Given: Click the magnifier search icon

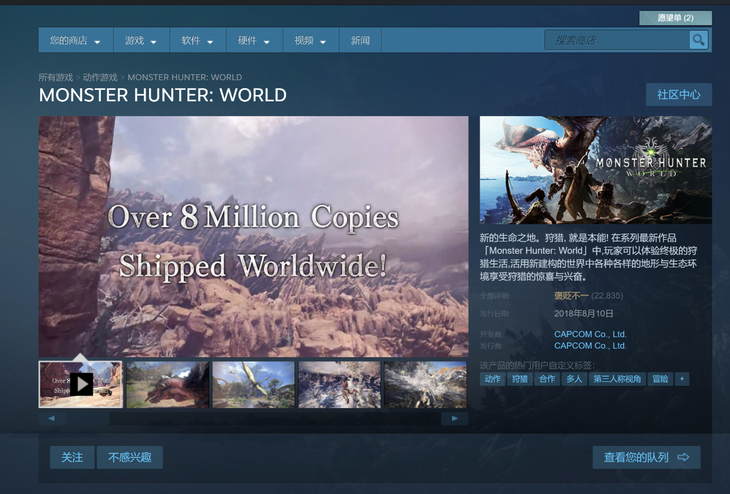Looking at the screenshot, I should tap(698, 40).
